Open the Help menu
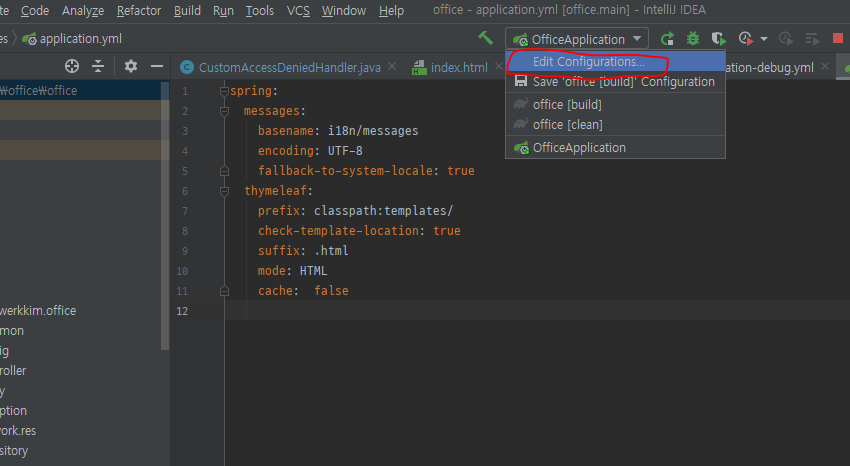850x466 pixels. (x=391, y=10)
